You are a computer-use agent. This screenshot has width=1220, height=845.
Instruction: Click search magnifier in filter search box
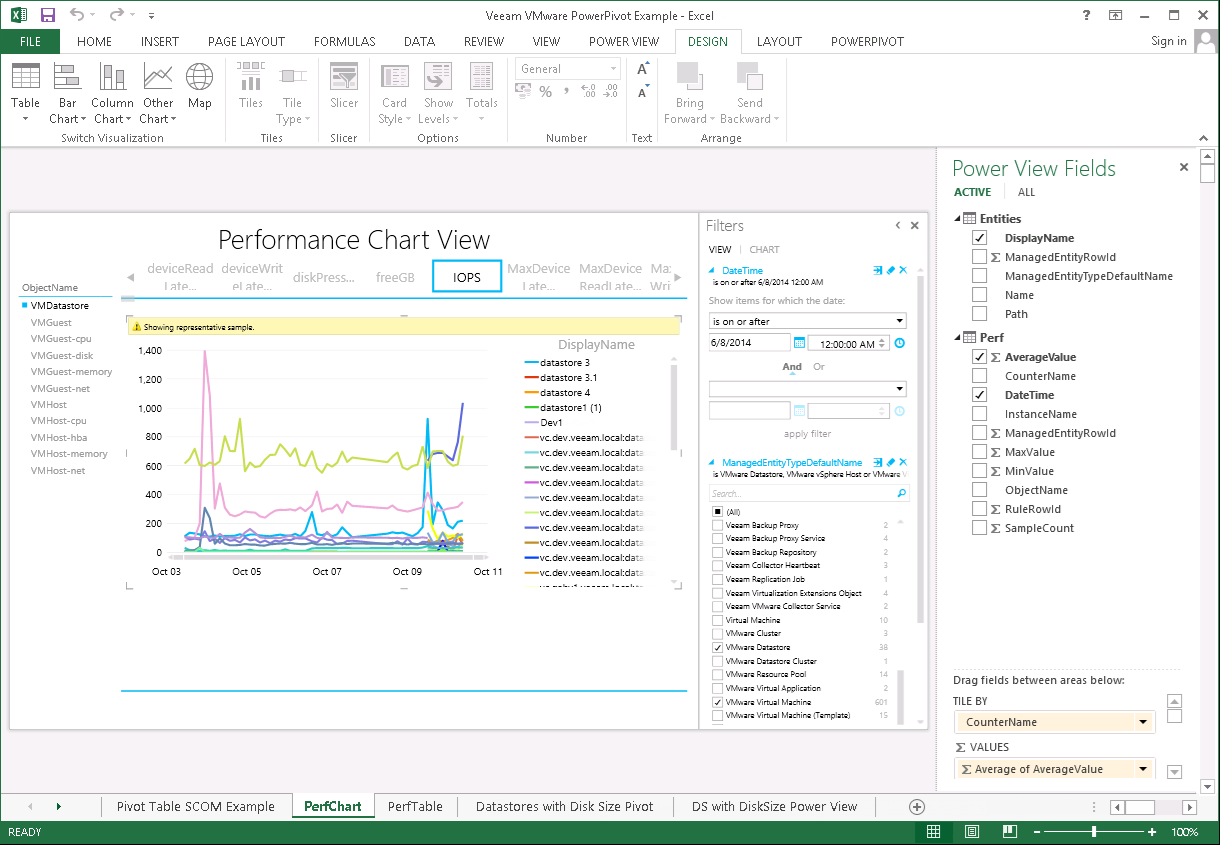[x=901, y=493]
